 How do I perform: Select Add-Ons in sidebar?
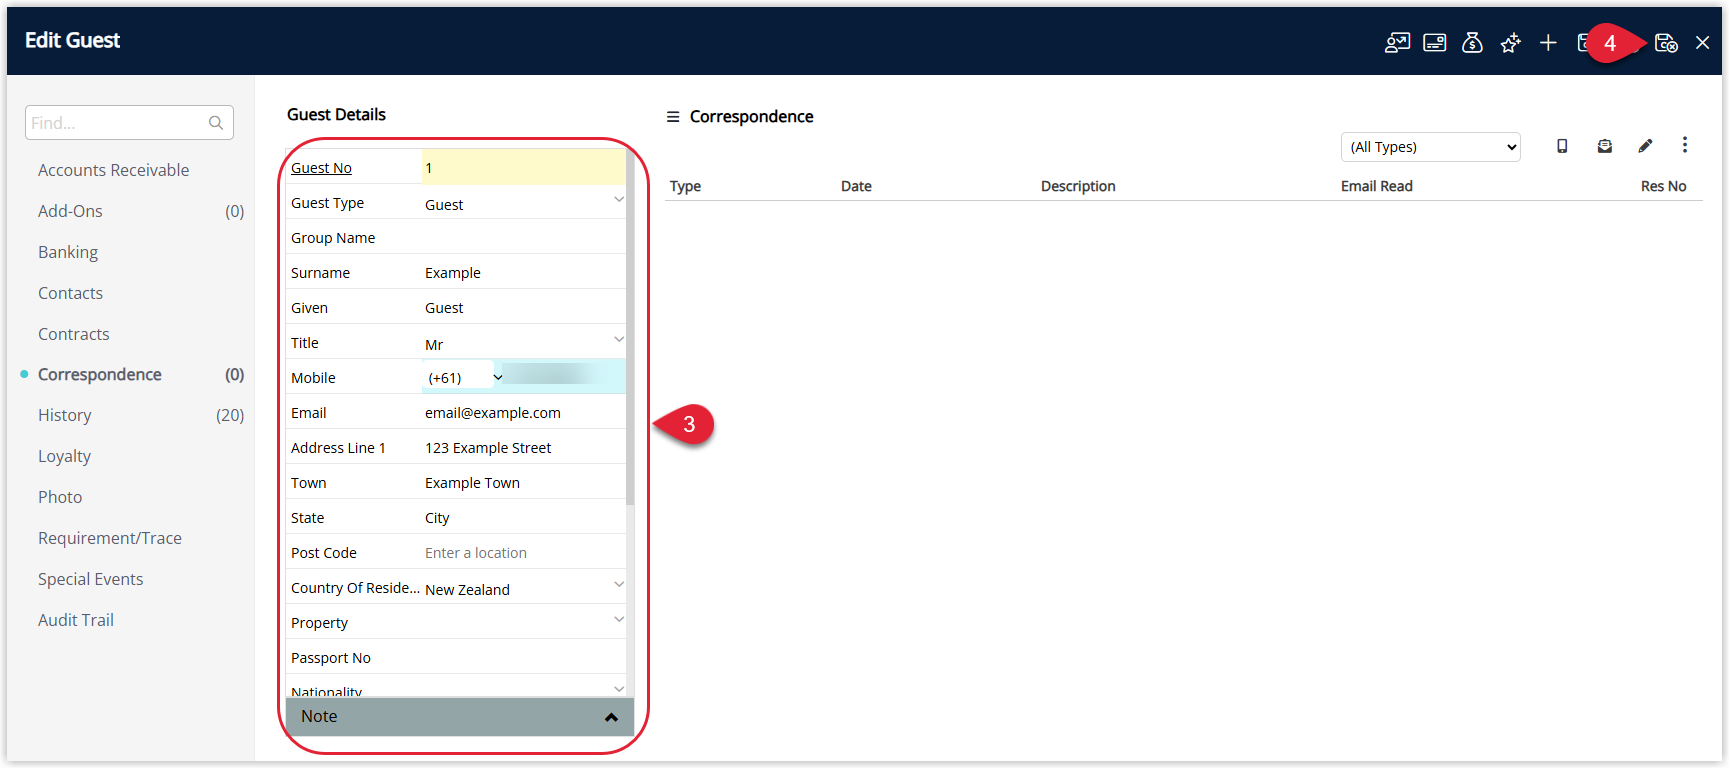pos(70,211)
